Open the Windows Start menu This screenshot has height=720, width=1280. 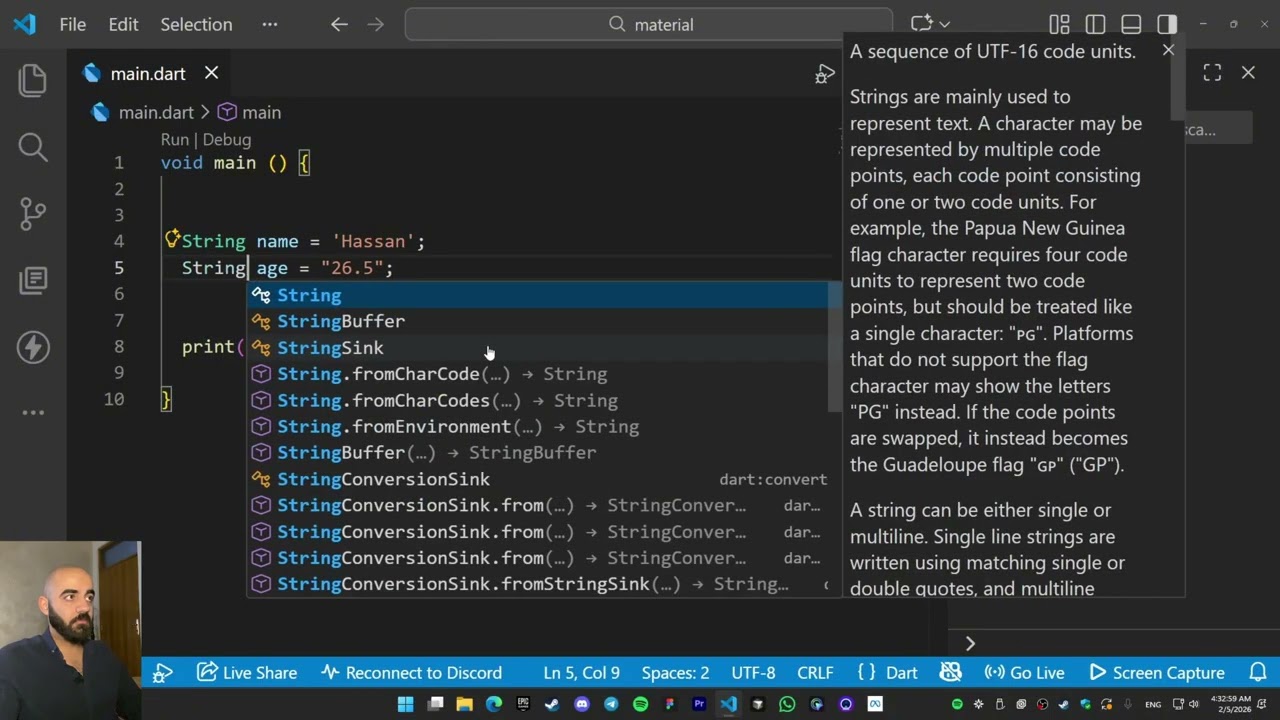405,704
